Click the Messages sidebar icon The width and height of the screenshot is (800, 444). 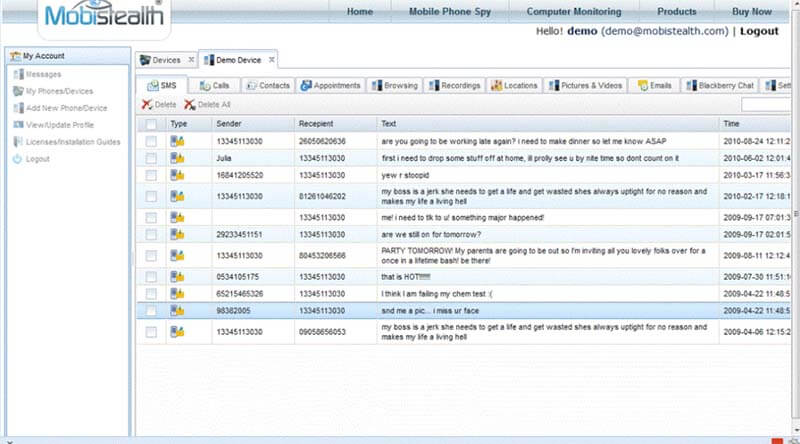pos(18,75)
